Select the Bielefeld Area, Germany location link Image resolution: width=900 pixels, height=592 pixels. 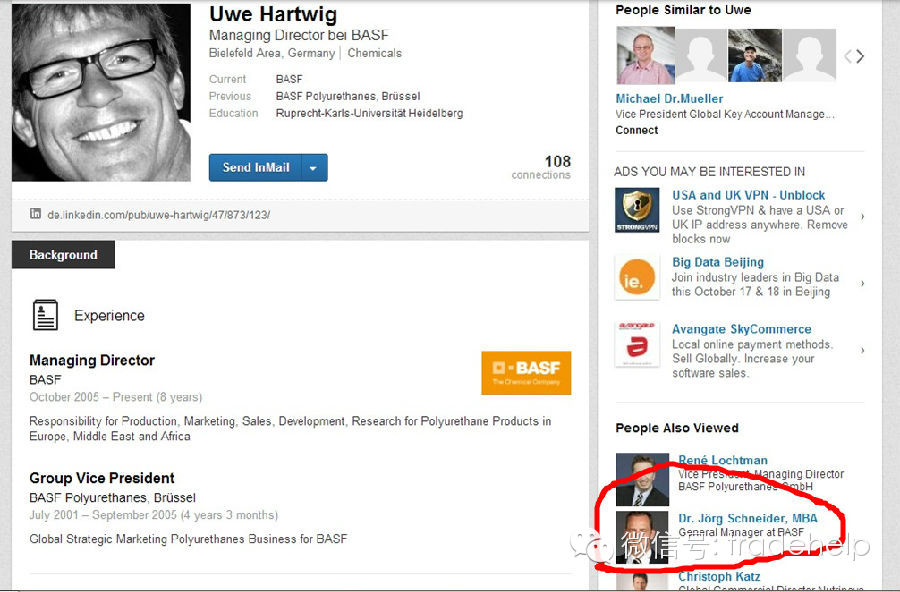pos(271,53)
